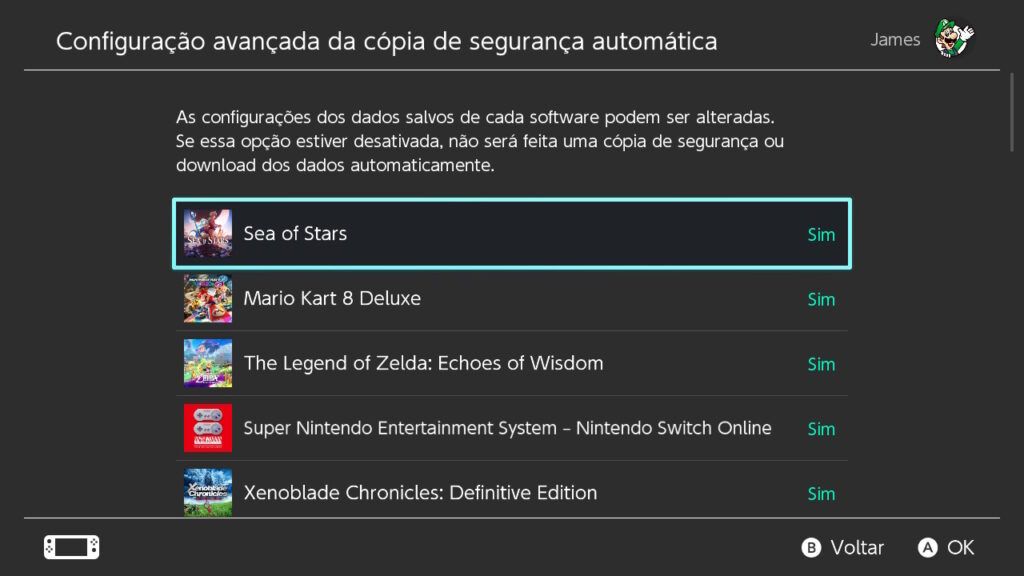Click the controller icon in the bottom bar
This screenshot has width=1024, height=576.
pyautogui.click(x=71, y=547)
